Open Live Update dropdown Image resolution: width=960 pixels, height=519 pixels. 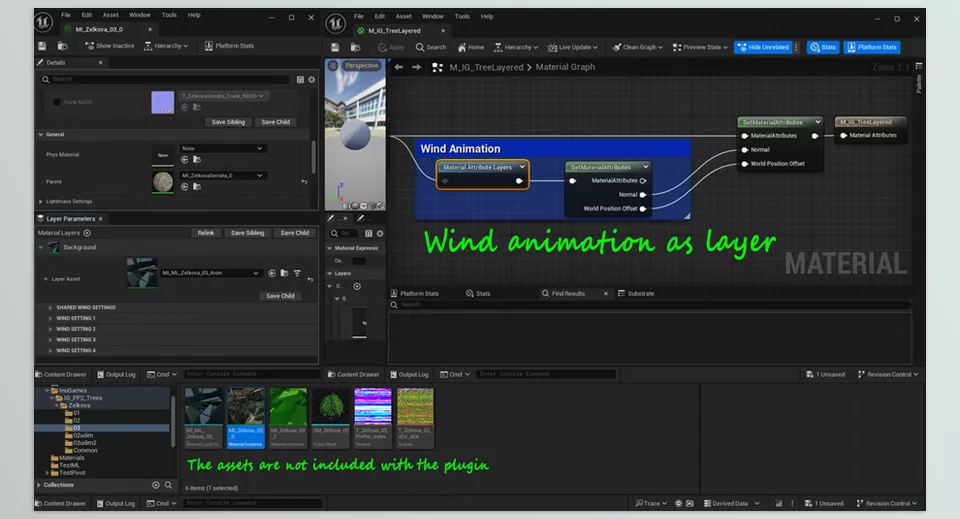coord(572,47)
